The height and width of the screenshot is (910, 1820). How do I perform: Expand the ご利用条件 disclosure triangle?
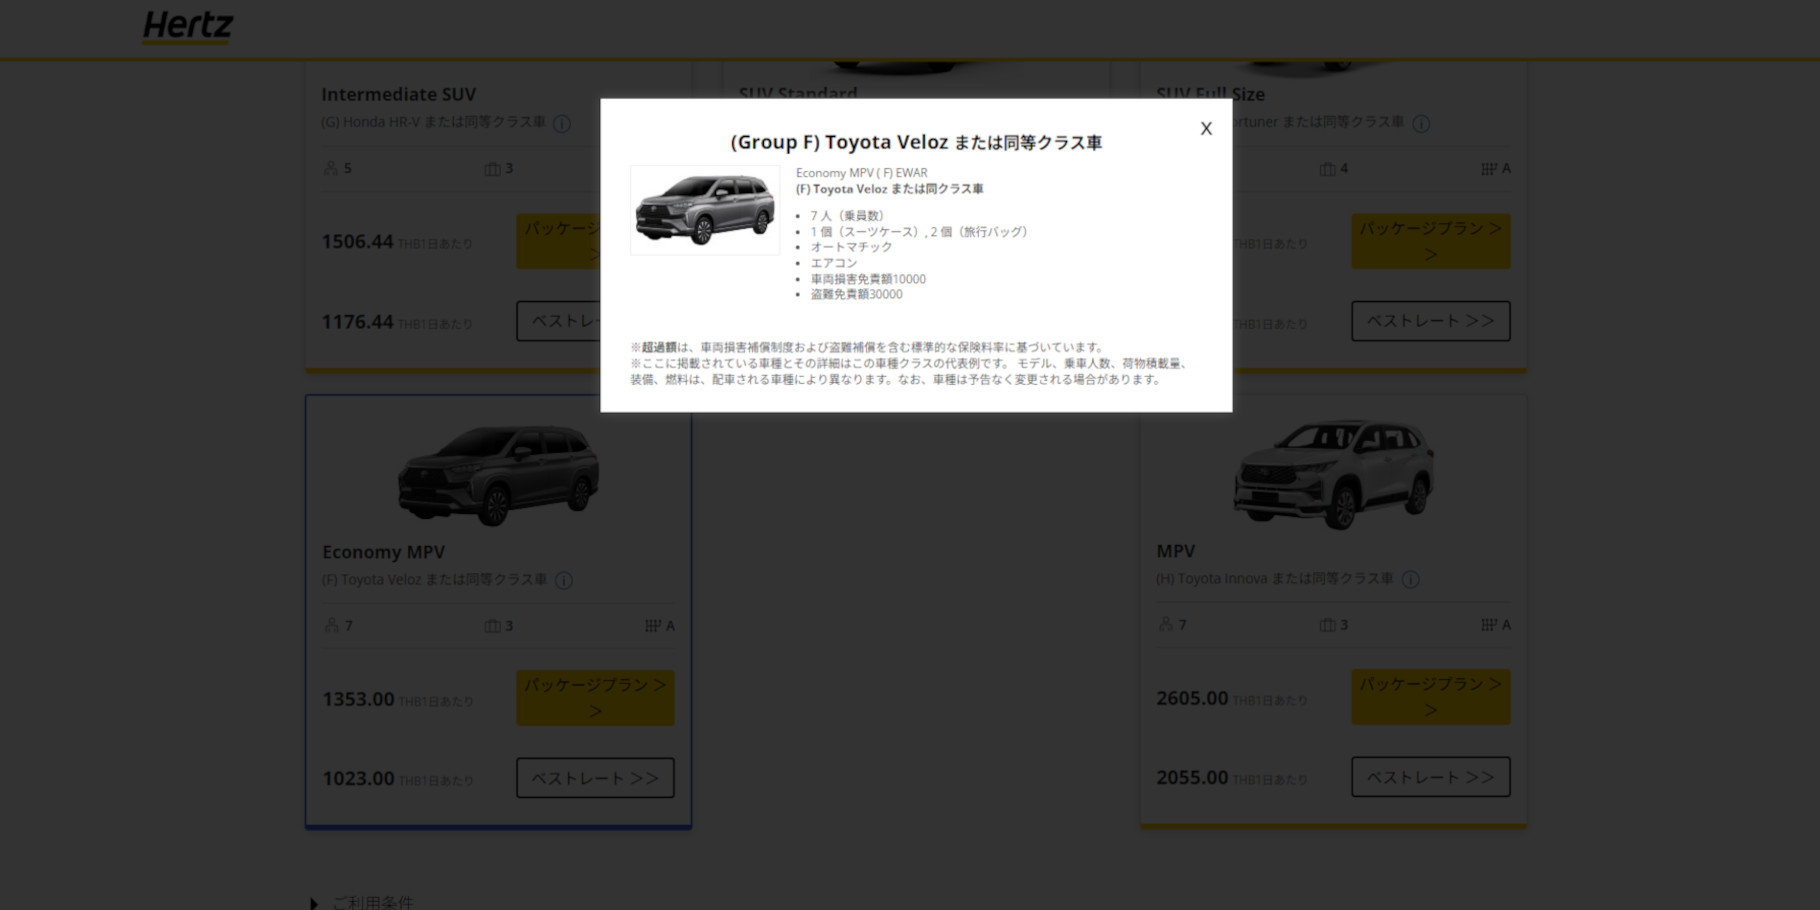pyautogui.click(x=316, y=901)
